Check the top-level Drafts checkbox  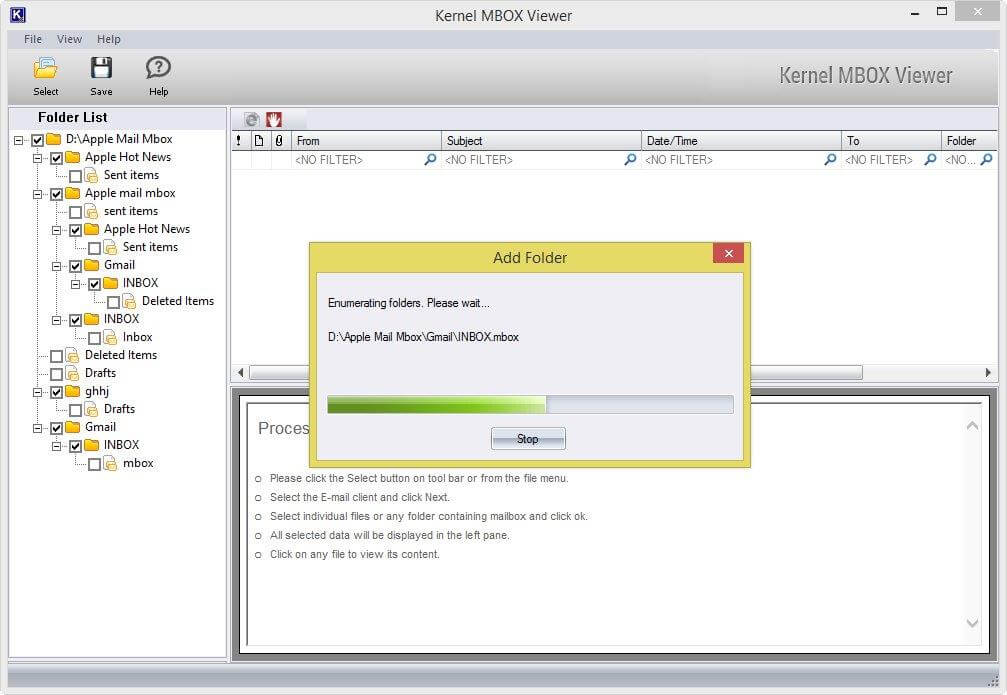(x=57, y=374)
